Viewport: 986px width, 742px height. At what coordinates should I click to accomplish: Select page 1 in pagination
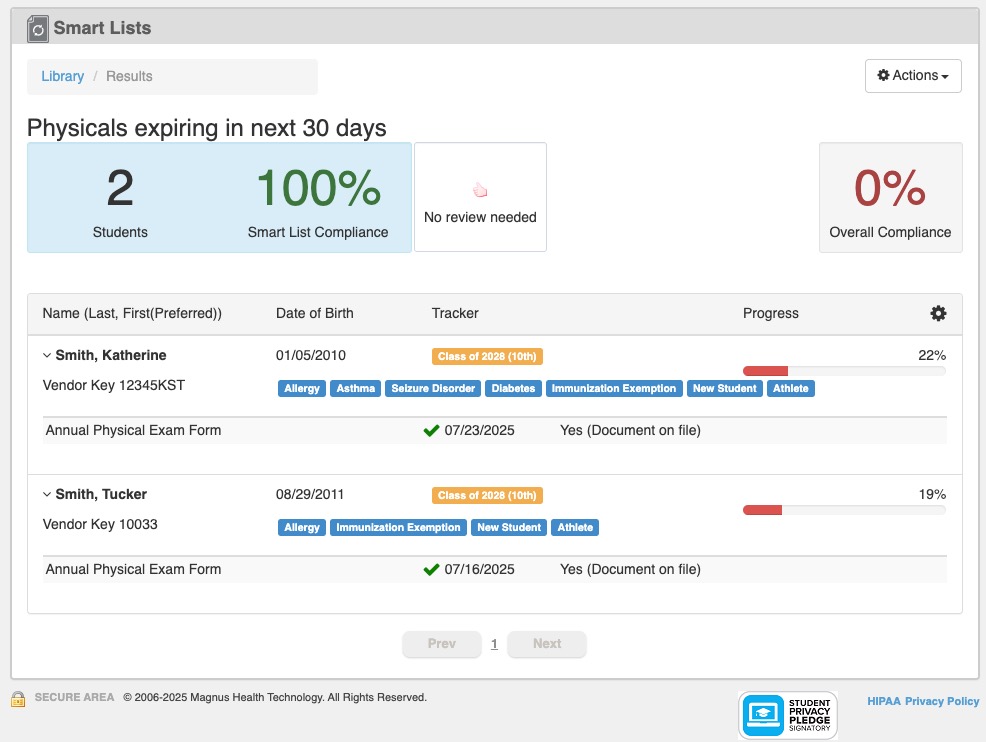coord(494,644)
